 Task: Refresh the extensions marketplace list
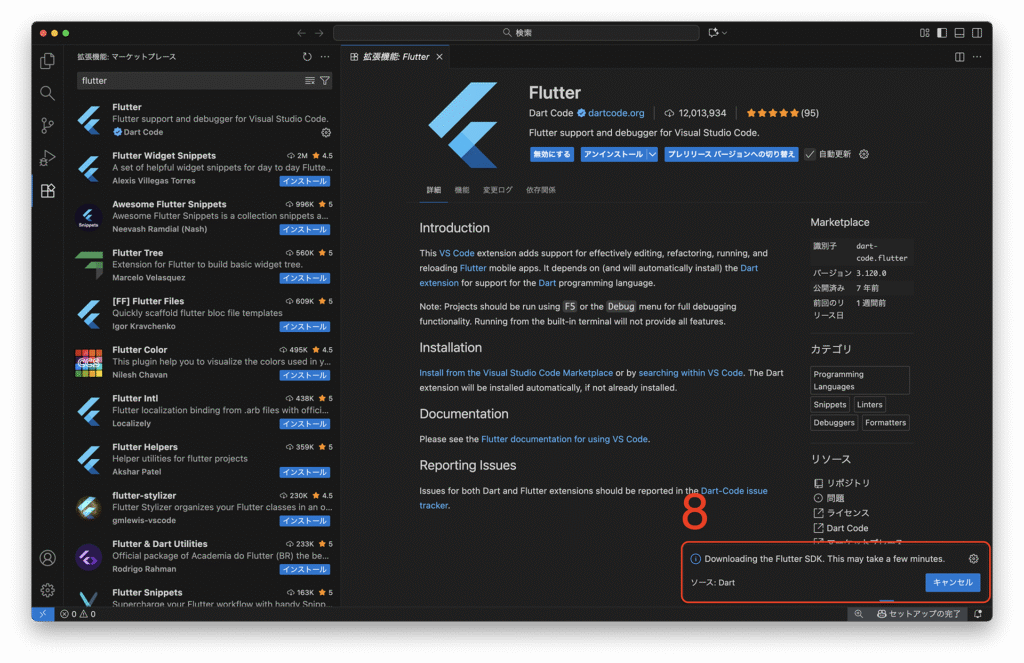coord(307,57)
